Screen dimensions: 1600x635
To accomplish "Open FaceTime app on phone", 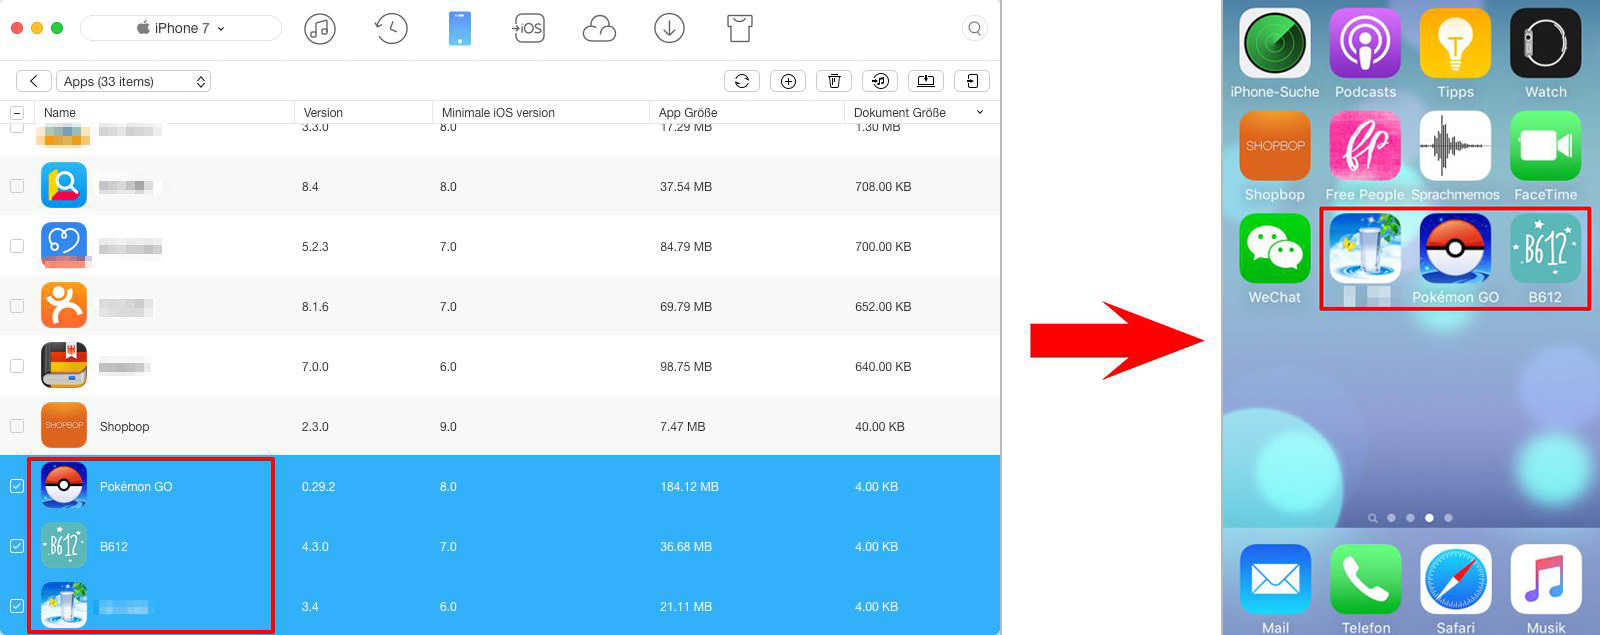I will (1545, 146).
